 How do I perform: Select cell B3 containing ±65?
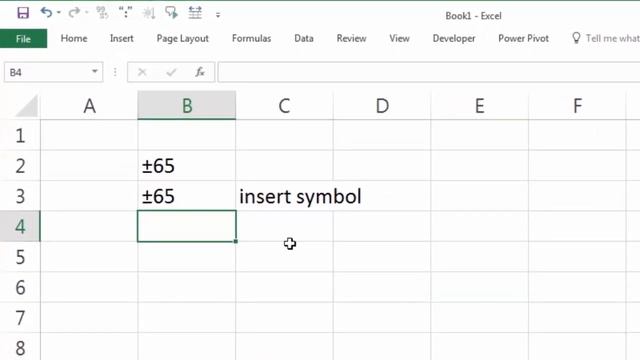pyautogui.click(x=187, y=196)
